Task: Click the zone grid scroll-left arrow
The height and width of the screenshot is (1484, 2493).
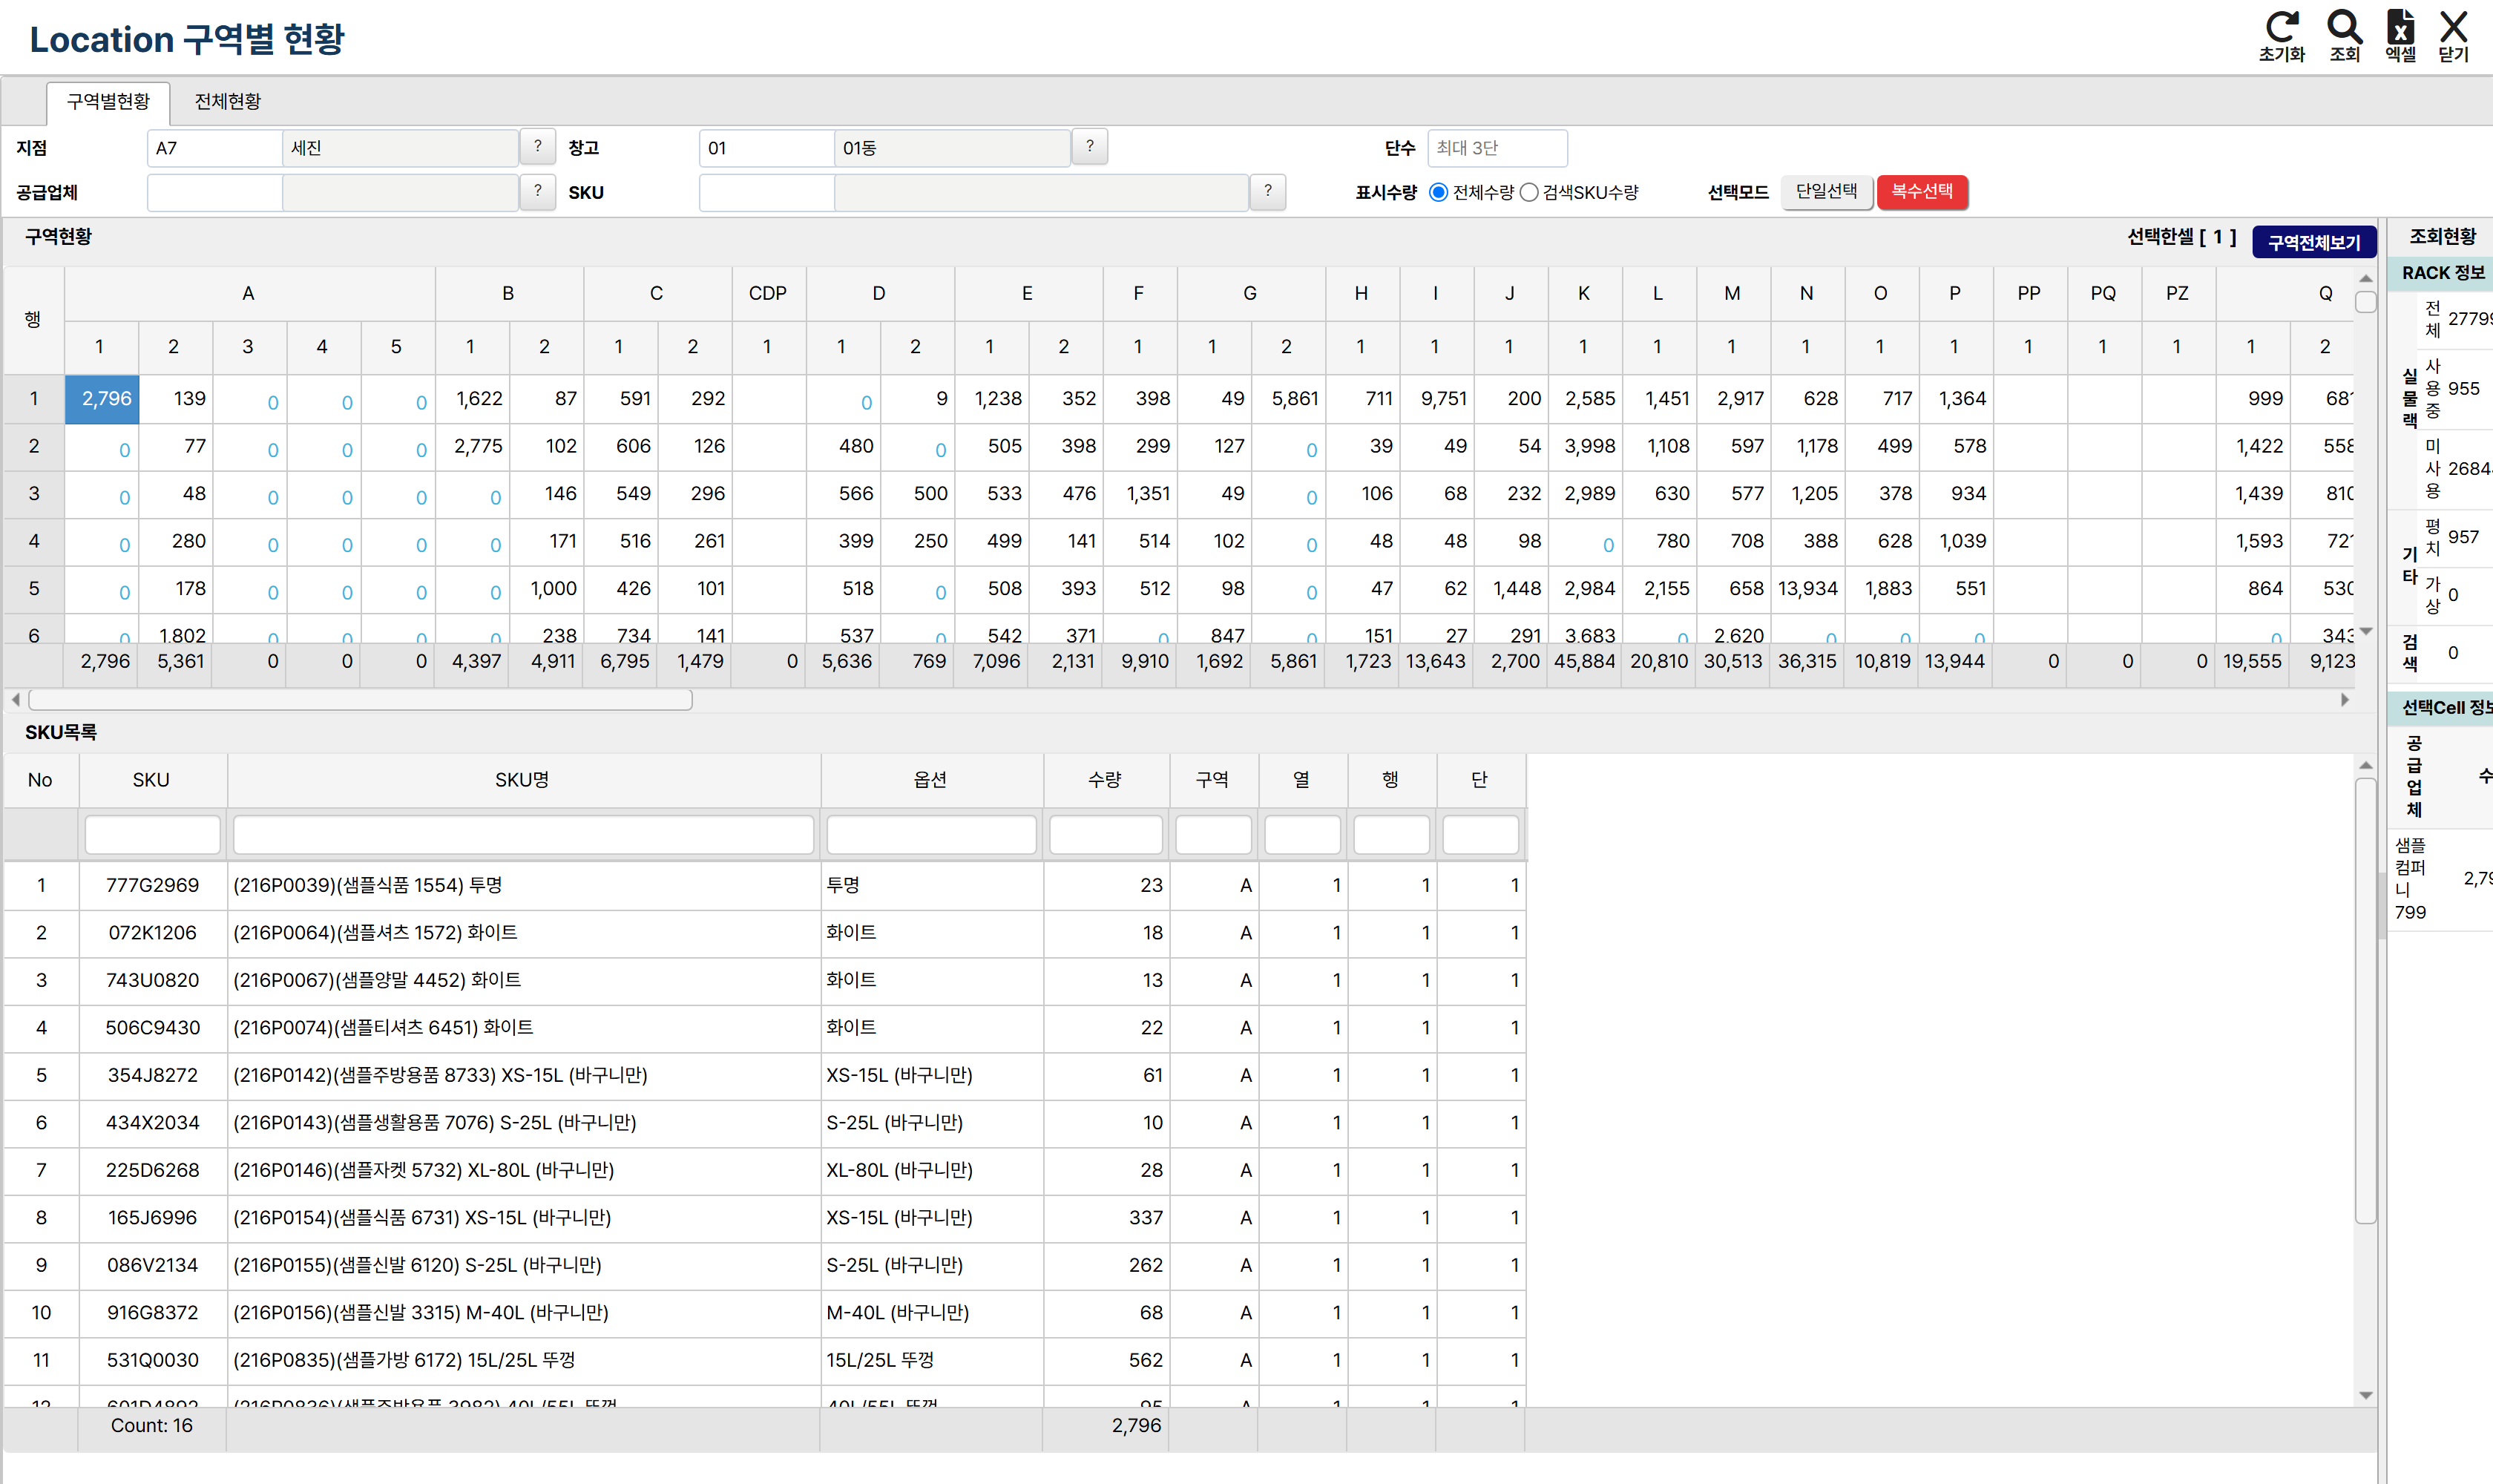Action: (x=15, y=700)
